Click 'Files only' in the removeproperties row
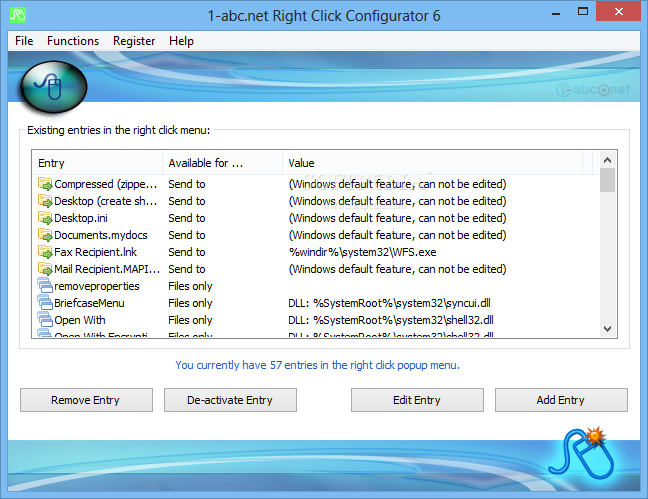 click(190, 286)
